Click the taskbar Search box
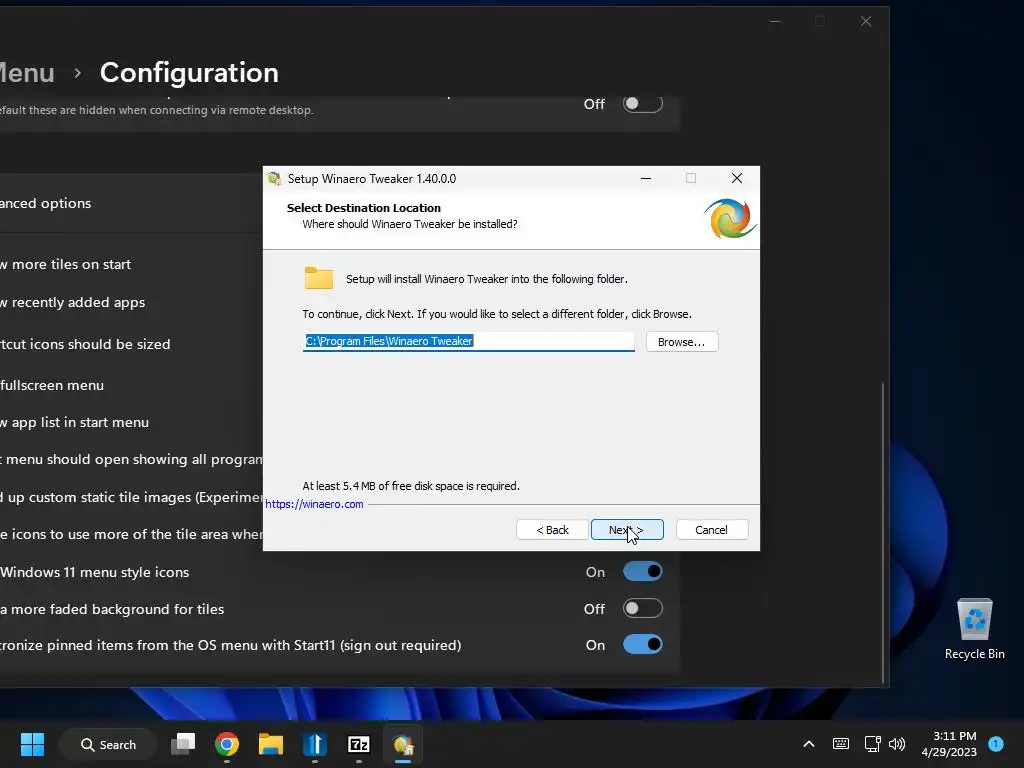 (x=108, y=744)
